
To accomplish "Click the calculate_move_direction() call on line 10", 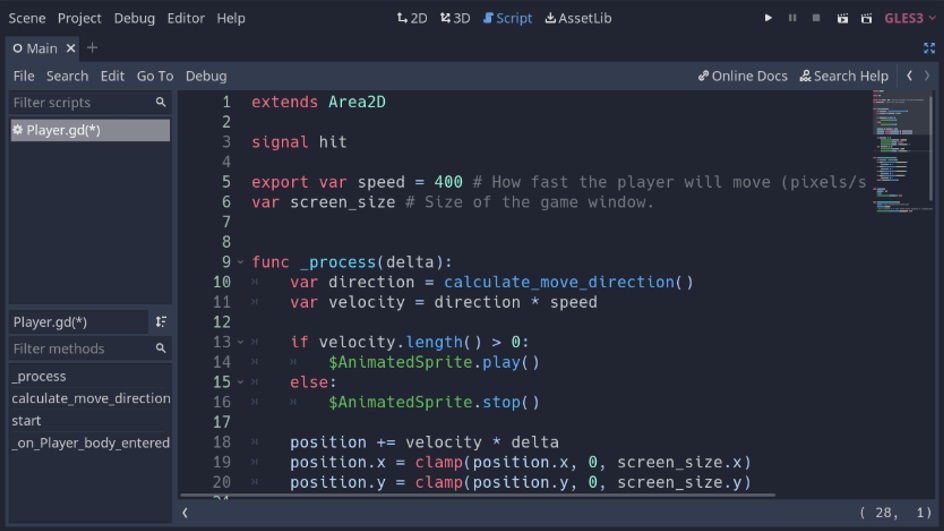I will point(568,282).
